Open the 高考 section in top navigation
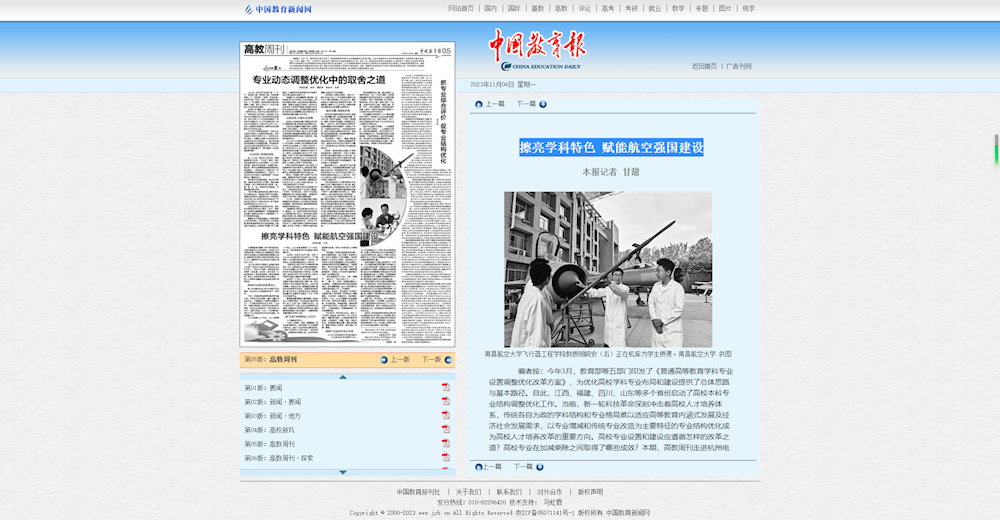1000x520 pixels. click(x=608, y=9)
